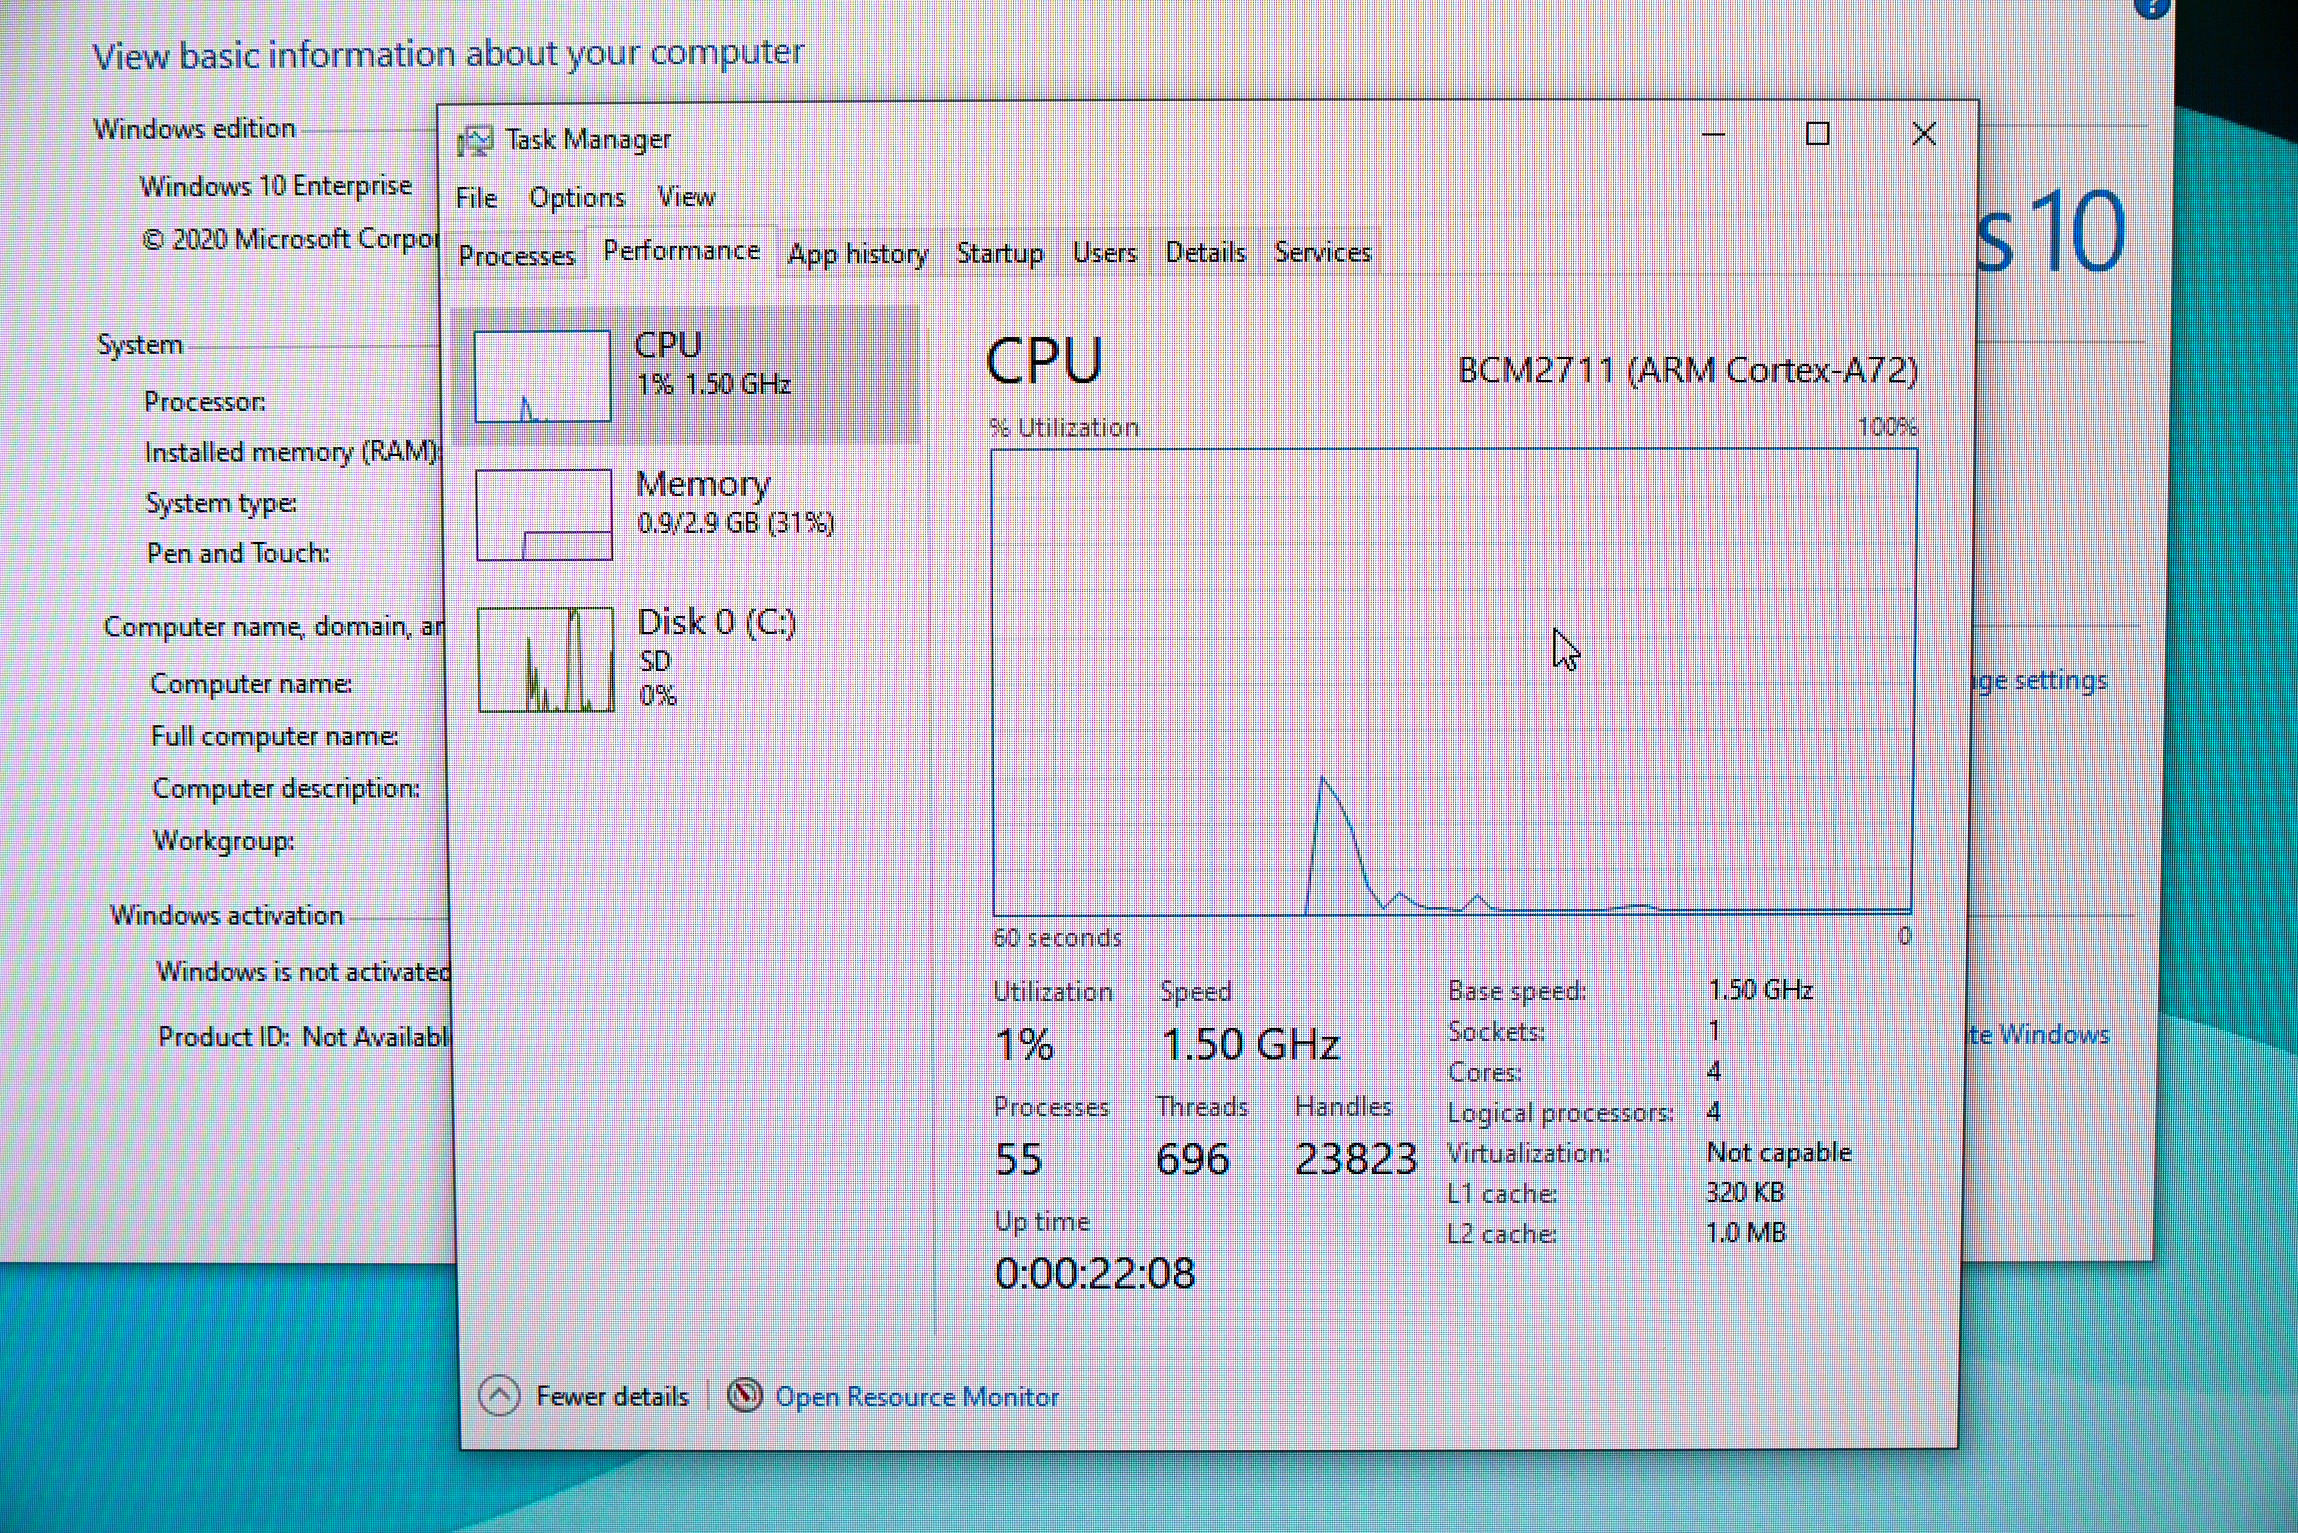
Task: Click the Resource Monitor gauge icon
Action: click(x=745, y=1395)
